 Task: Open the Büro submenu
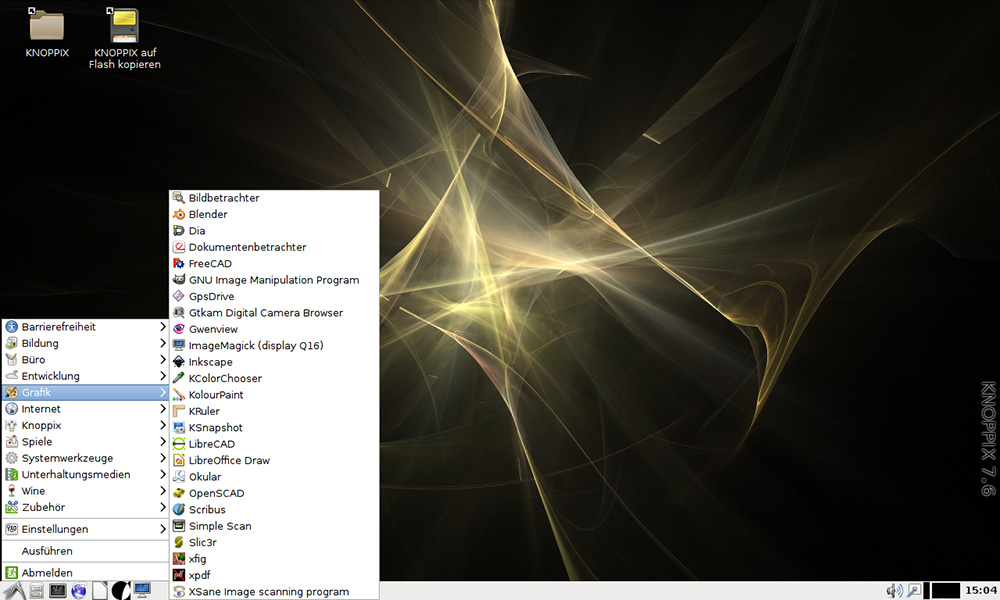85,360
